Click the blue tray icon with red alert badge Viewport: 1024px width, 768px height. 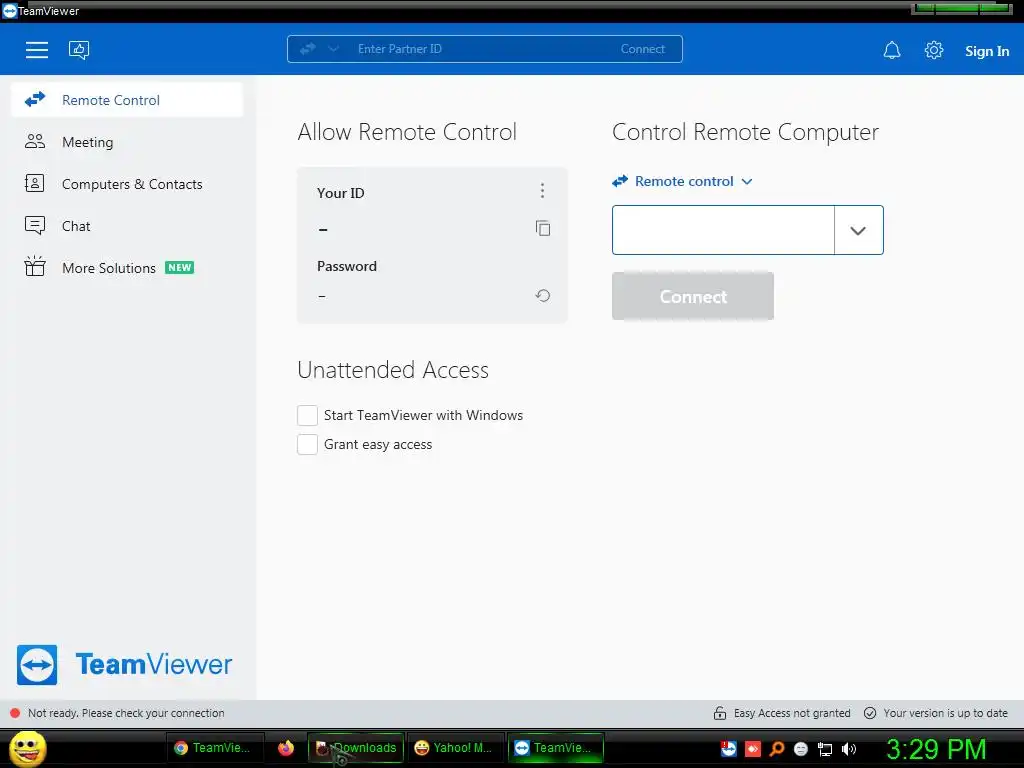(729, 748)
